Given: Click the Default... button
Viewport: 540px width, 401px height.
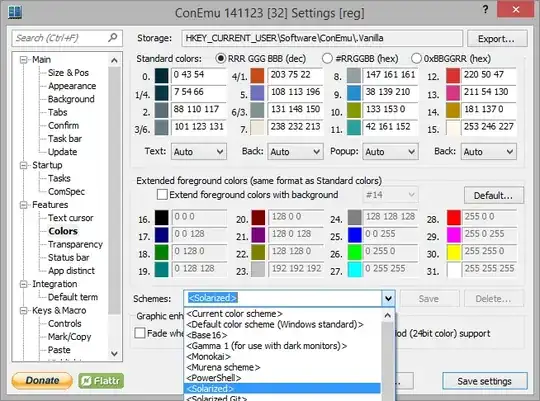Looking at the screenshot, I should 494,195.
